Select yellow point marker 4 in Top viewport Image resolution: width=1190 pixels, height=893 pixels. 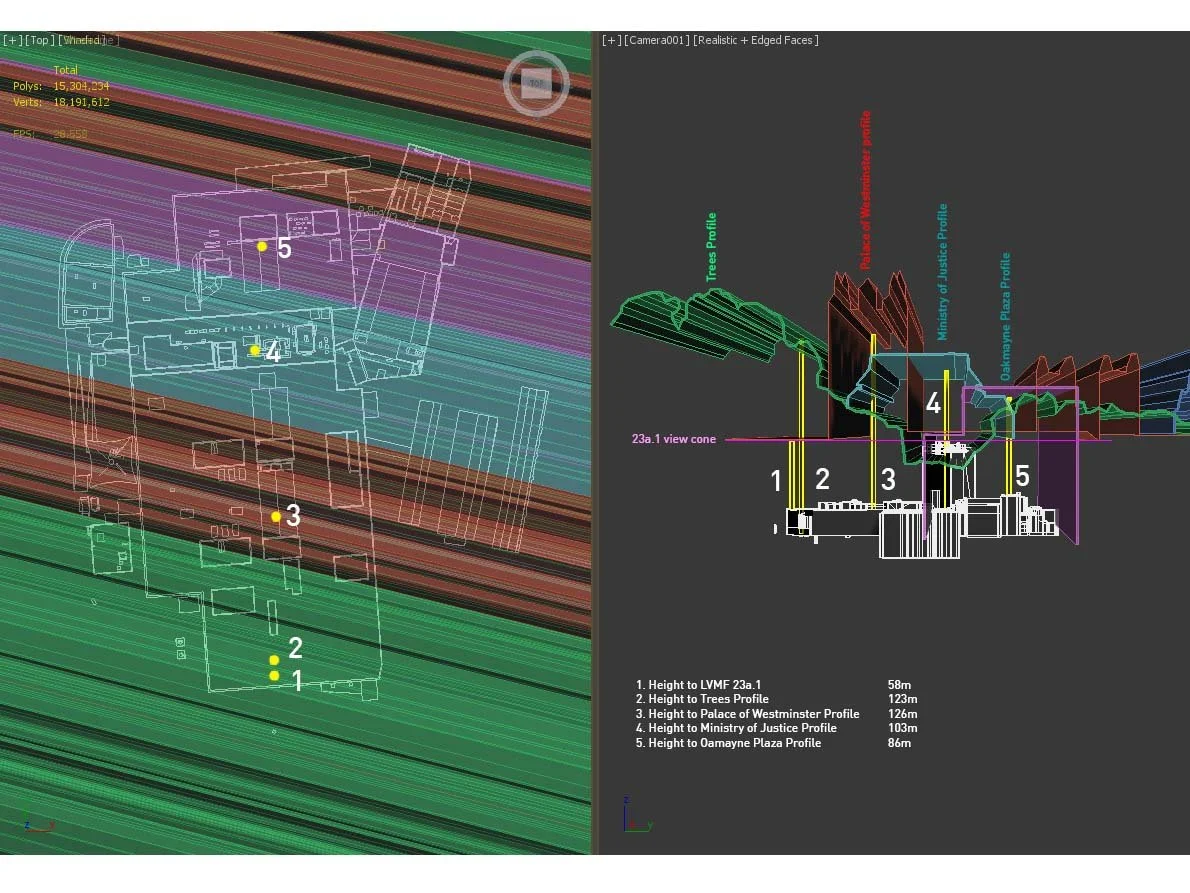[x=255, y=351]
